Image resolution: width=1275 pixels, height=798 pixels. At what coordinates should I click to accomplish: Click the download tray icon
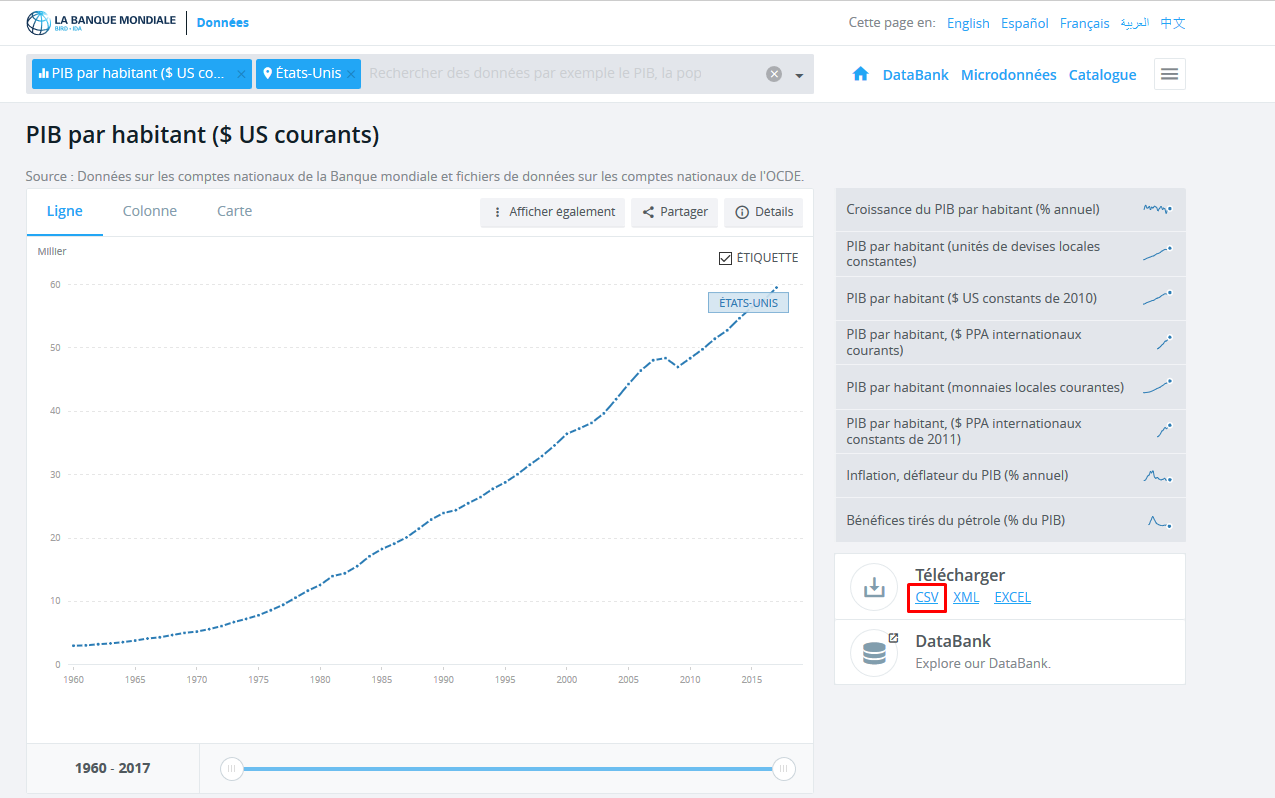point(874,587)
